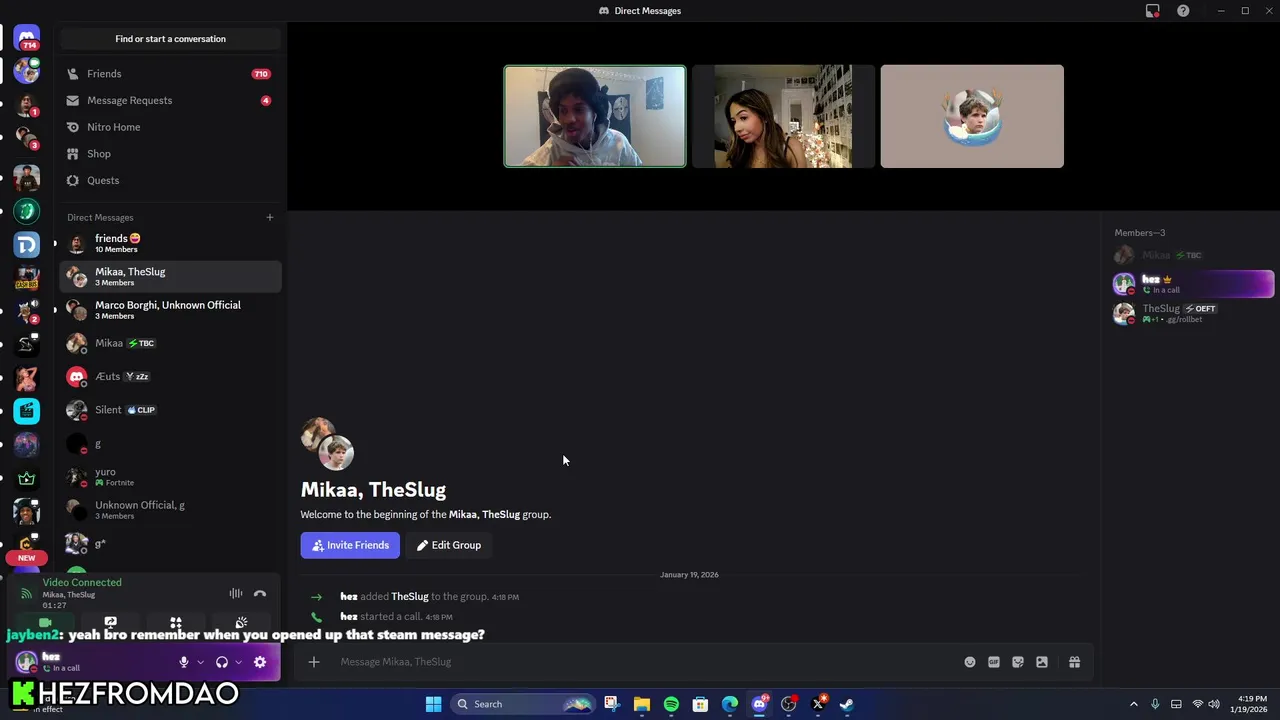Share your screen icon
The width and height of the screenshot is (1280, 720).
tap(110, 623)
